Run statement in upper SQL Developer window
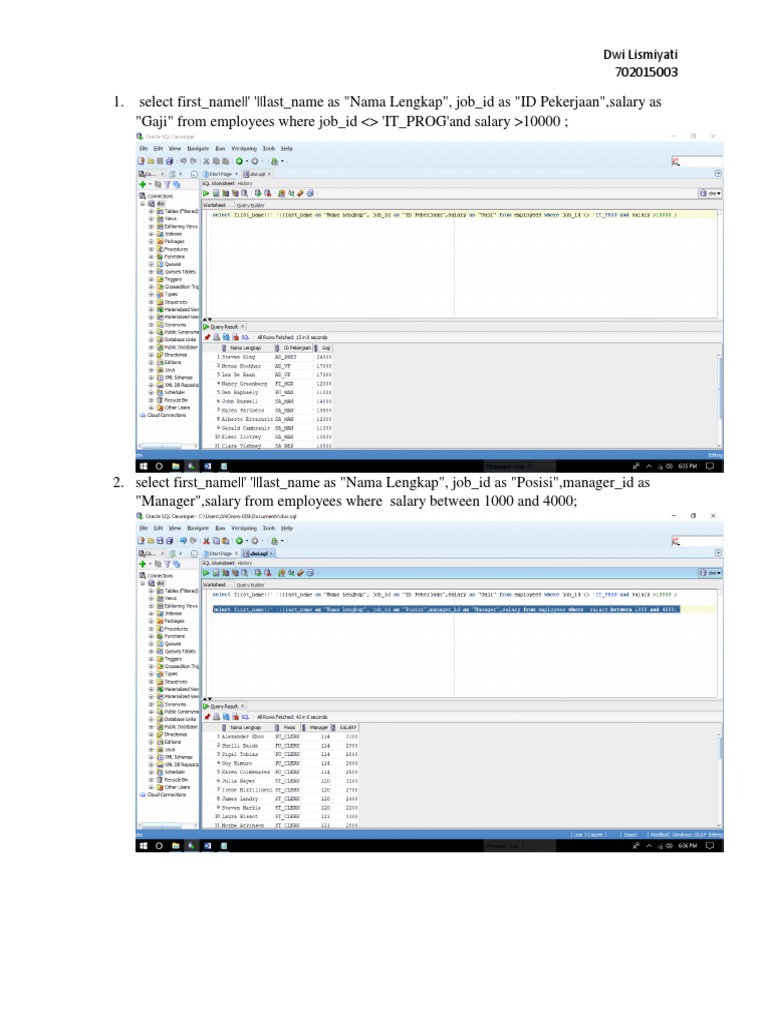Viewport: 768px width, 1024px height. 207,192
